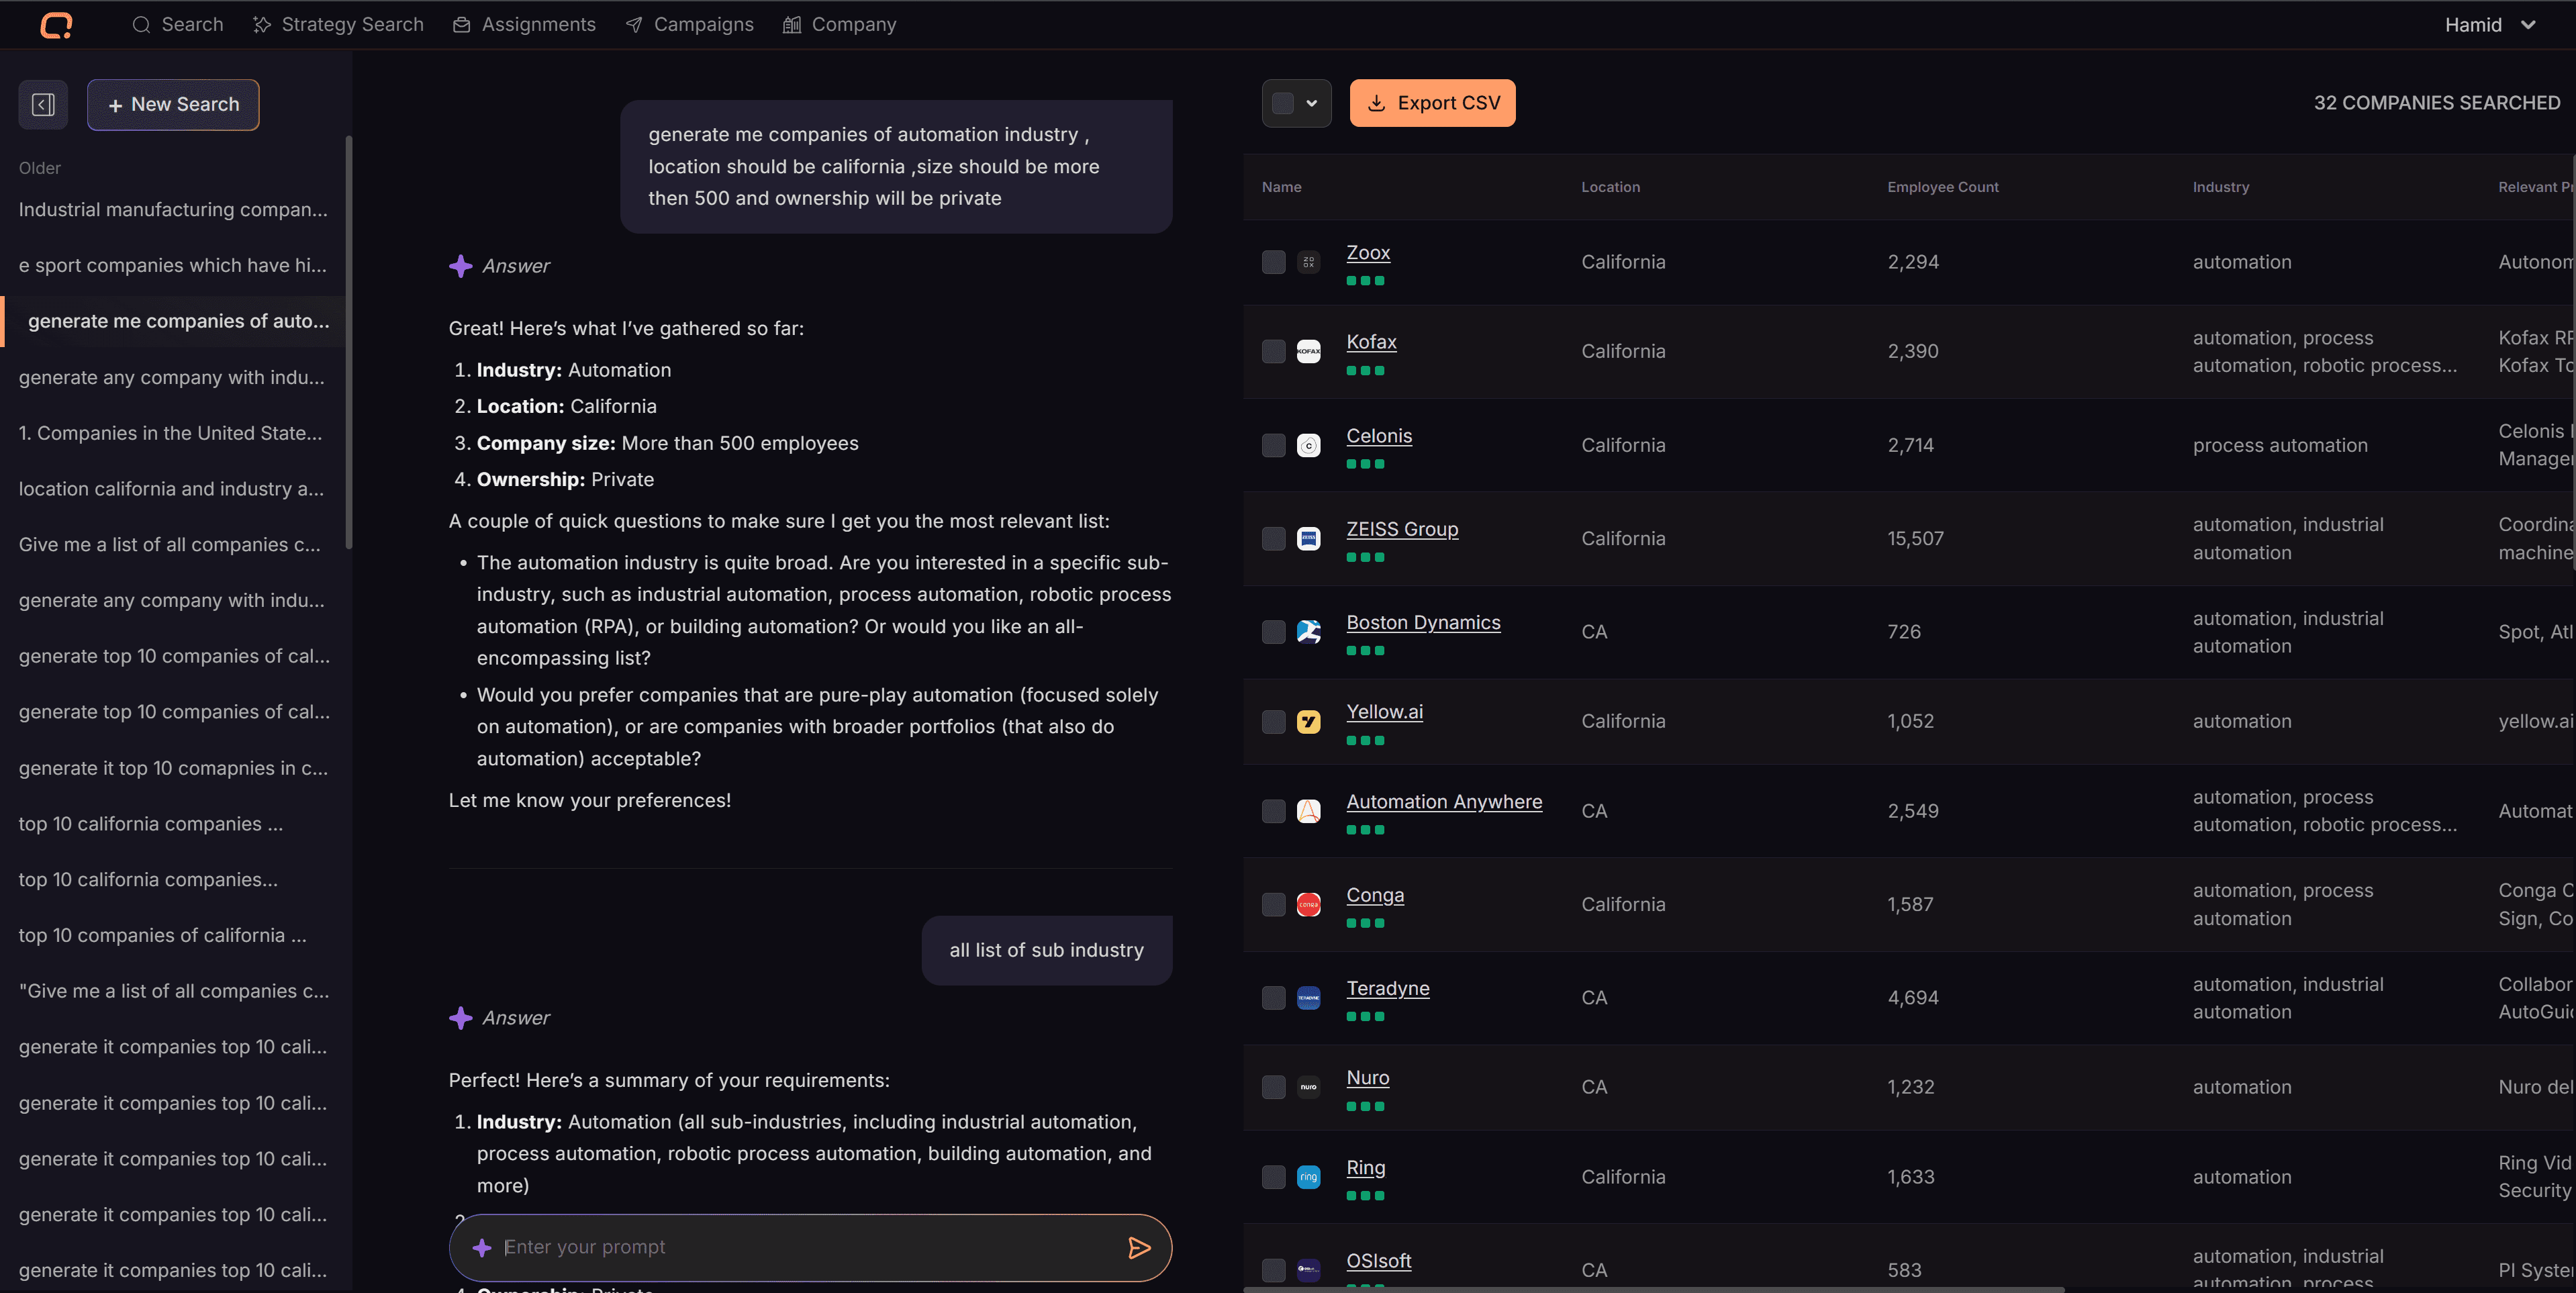Tick the checkbox beside Teradyne
This screenshot has height=1293, width=2576.
[1273, 997]
